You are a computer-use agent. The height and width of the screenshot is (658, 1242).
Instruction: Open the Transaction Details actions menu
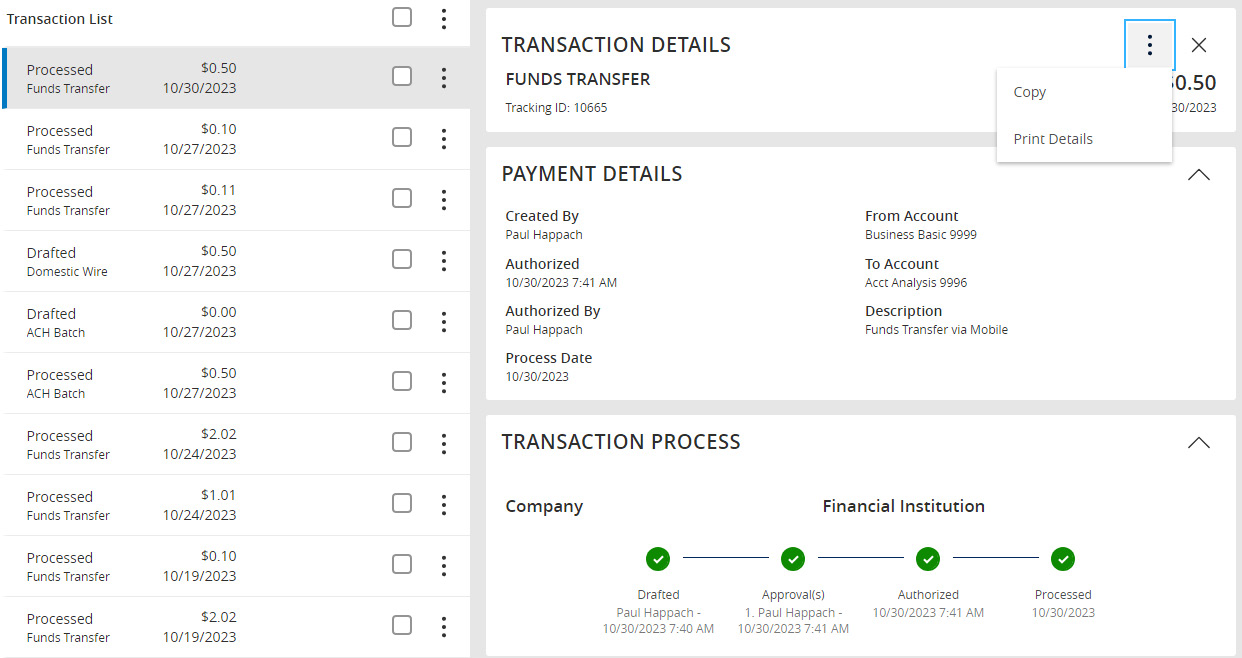pos(1149,44)
